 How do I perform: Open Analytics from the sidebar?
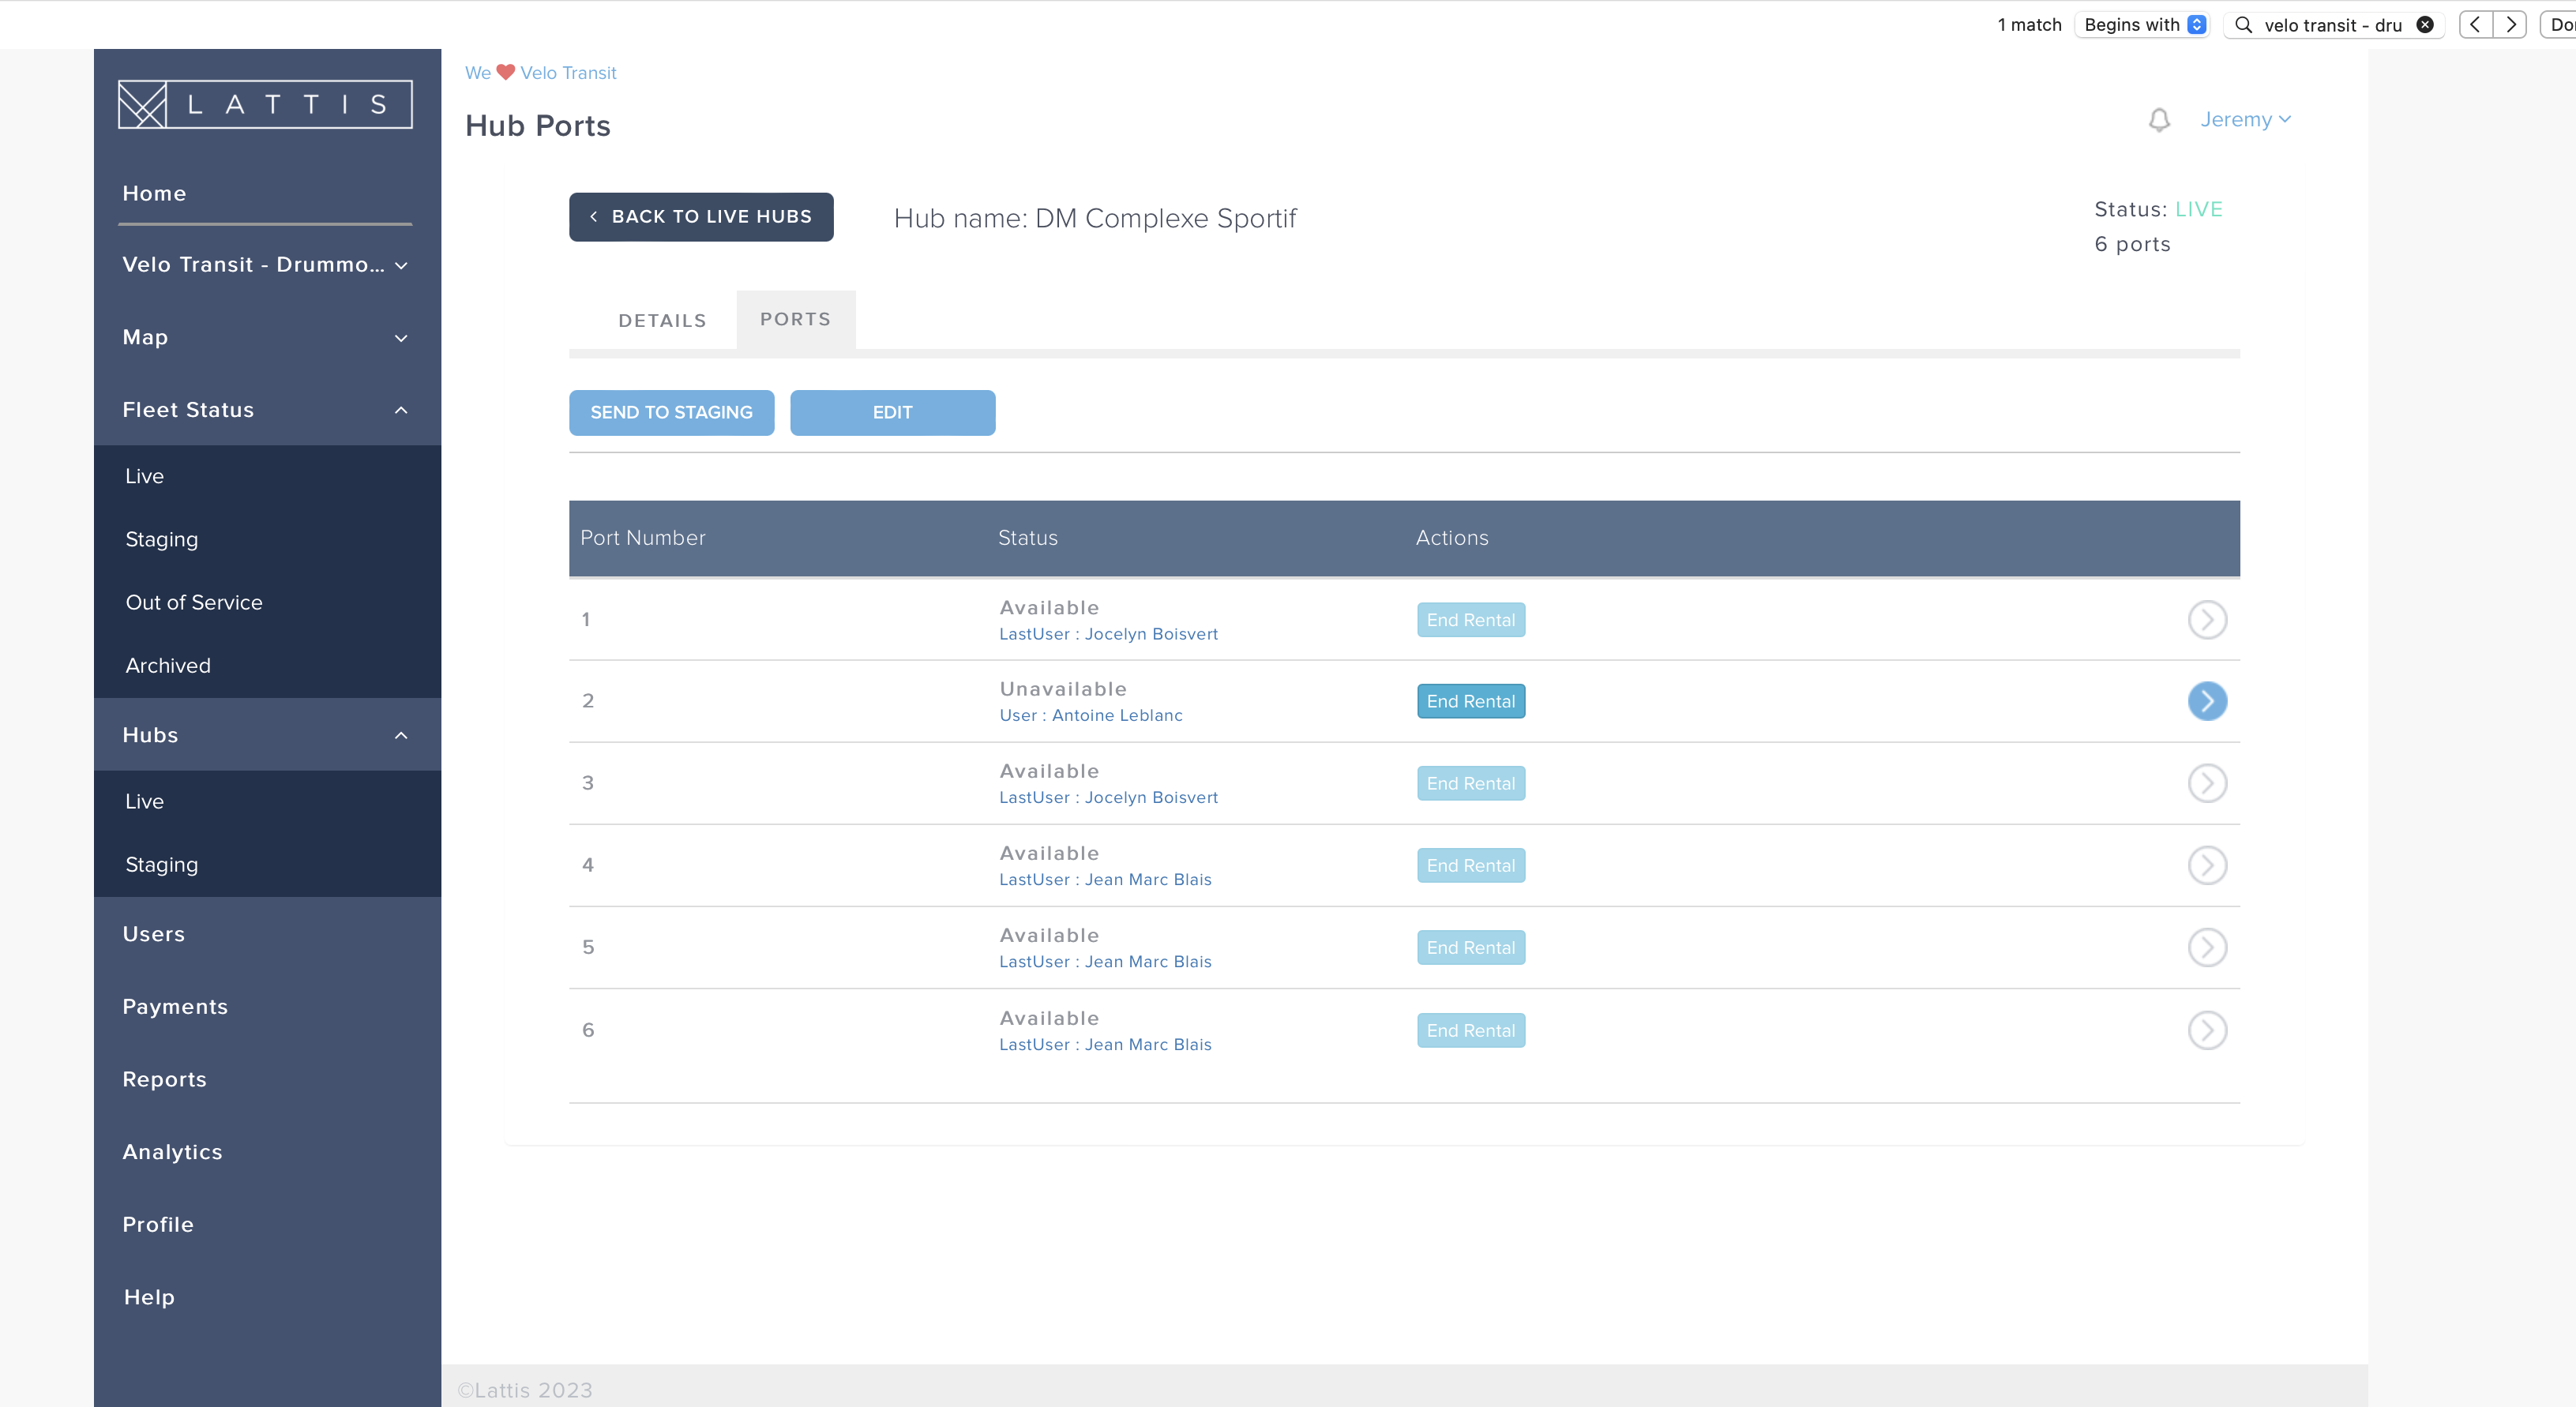point(172,1152)
